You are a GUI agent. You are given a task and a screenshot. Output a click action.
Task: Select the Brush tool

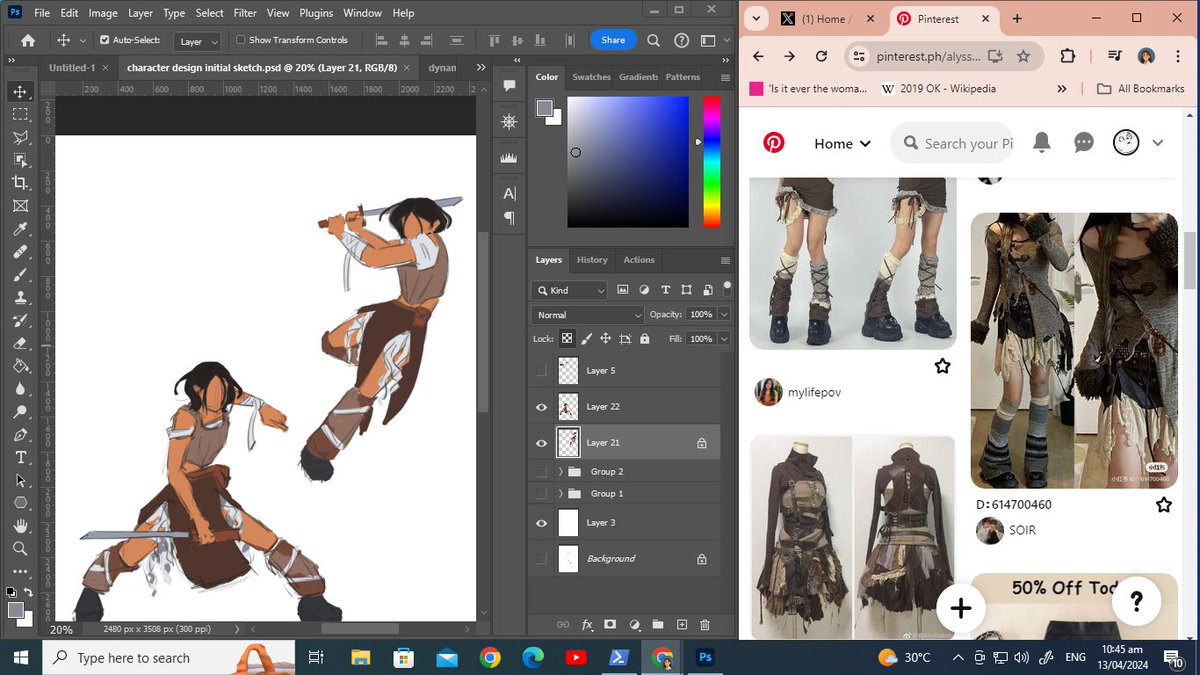click(20, 274)
